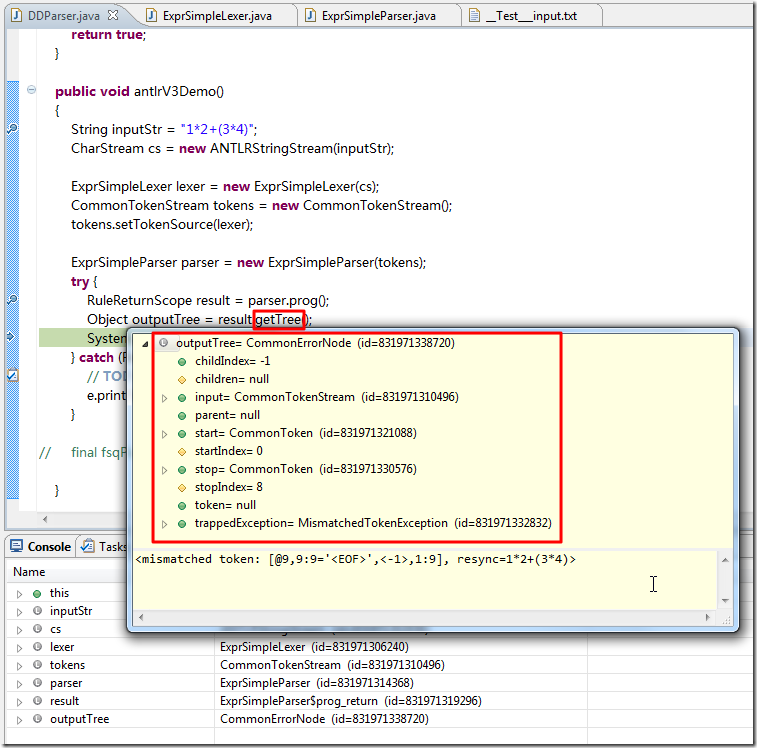Select the CommonTokenStream value cell of tokens
757x748 pixels.
[x=401, y=665]
